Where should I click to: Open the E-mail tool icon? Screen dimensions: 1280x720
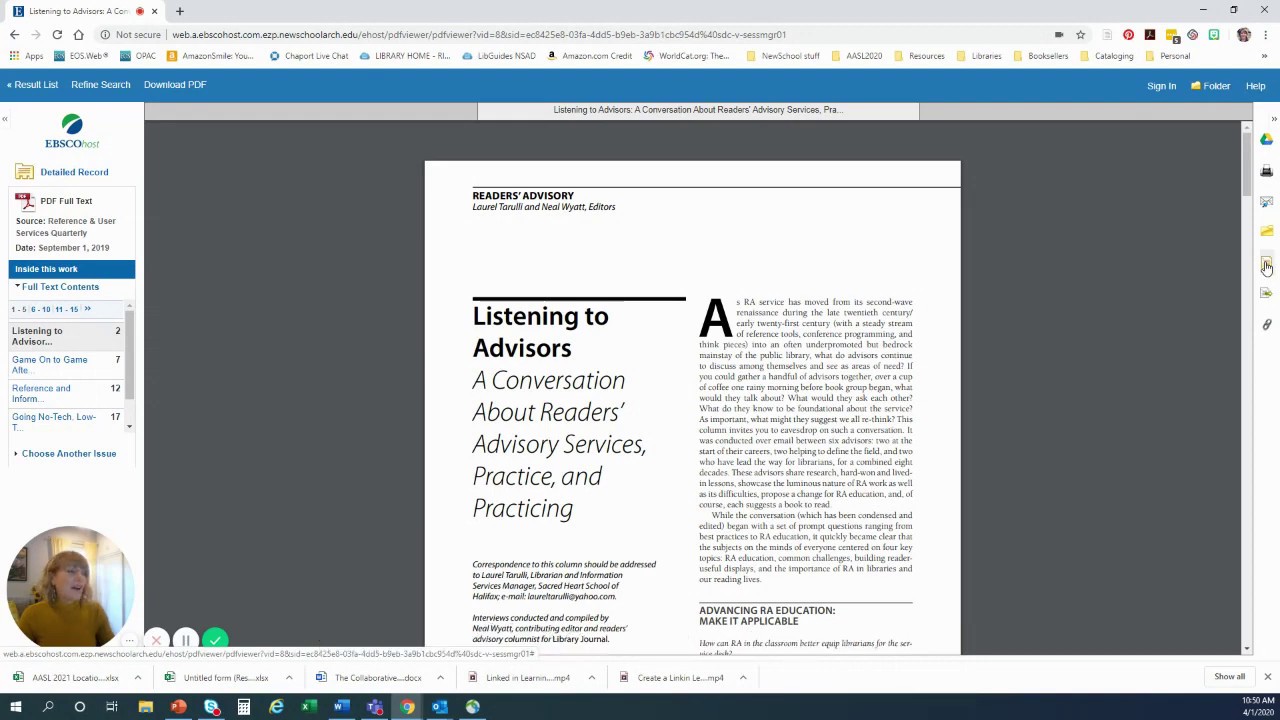pos(1266,202)
